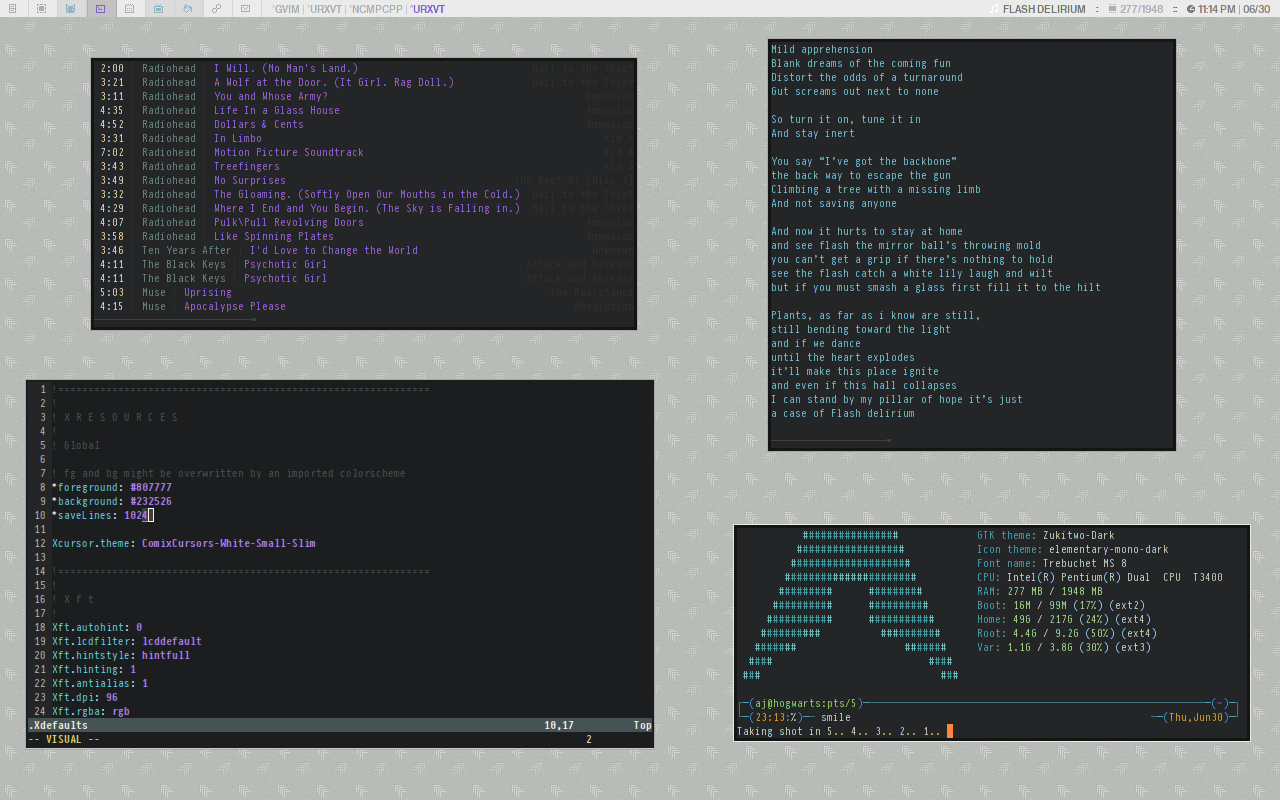
Task: Open the calendar-grid workspace icon
Action: [x=129, y=9]
